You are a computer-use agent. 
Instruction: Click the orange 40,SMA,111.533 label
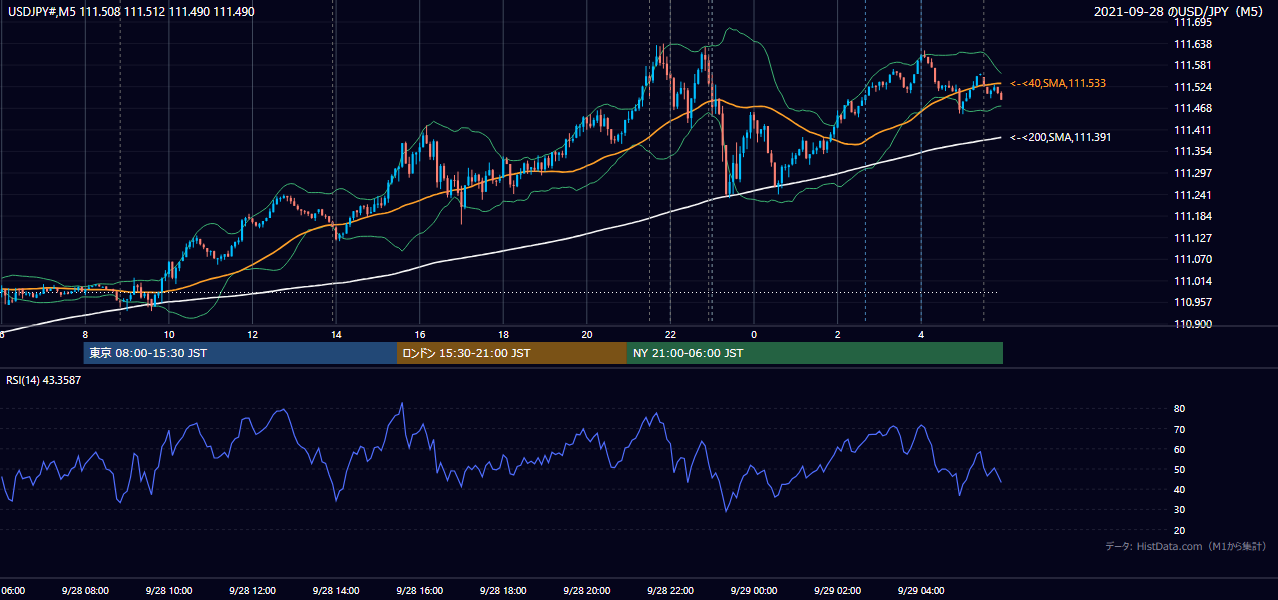point(1058,83)
